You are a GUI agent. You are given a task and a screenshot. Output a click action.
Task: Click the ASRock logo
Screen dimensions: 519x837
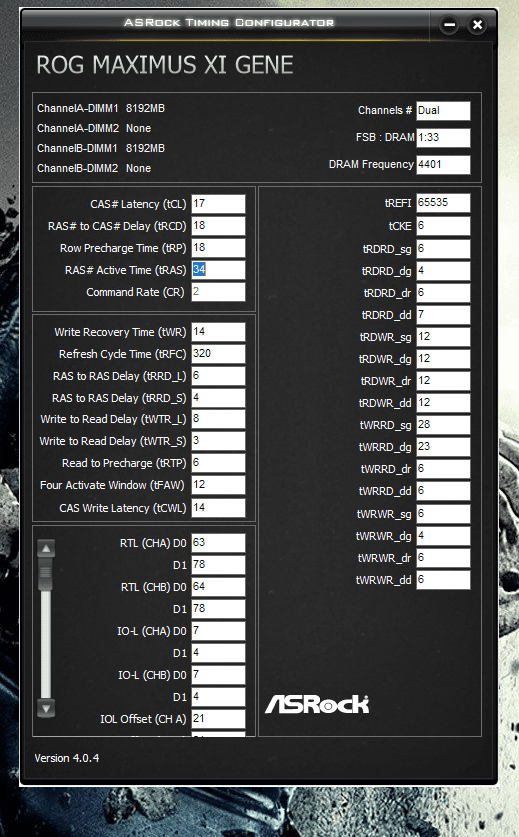[317, 704]
